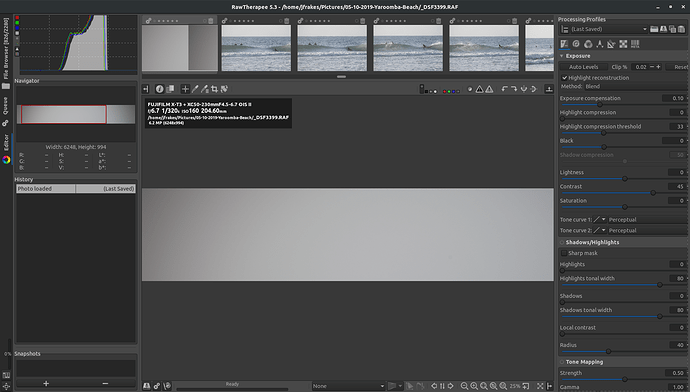Remove snapshot with minus button
690x392 pixels.
105,383
